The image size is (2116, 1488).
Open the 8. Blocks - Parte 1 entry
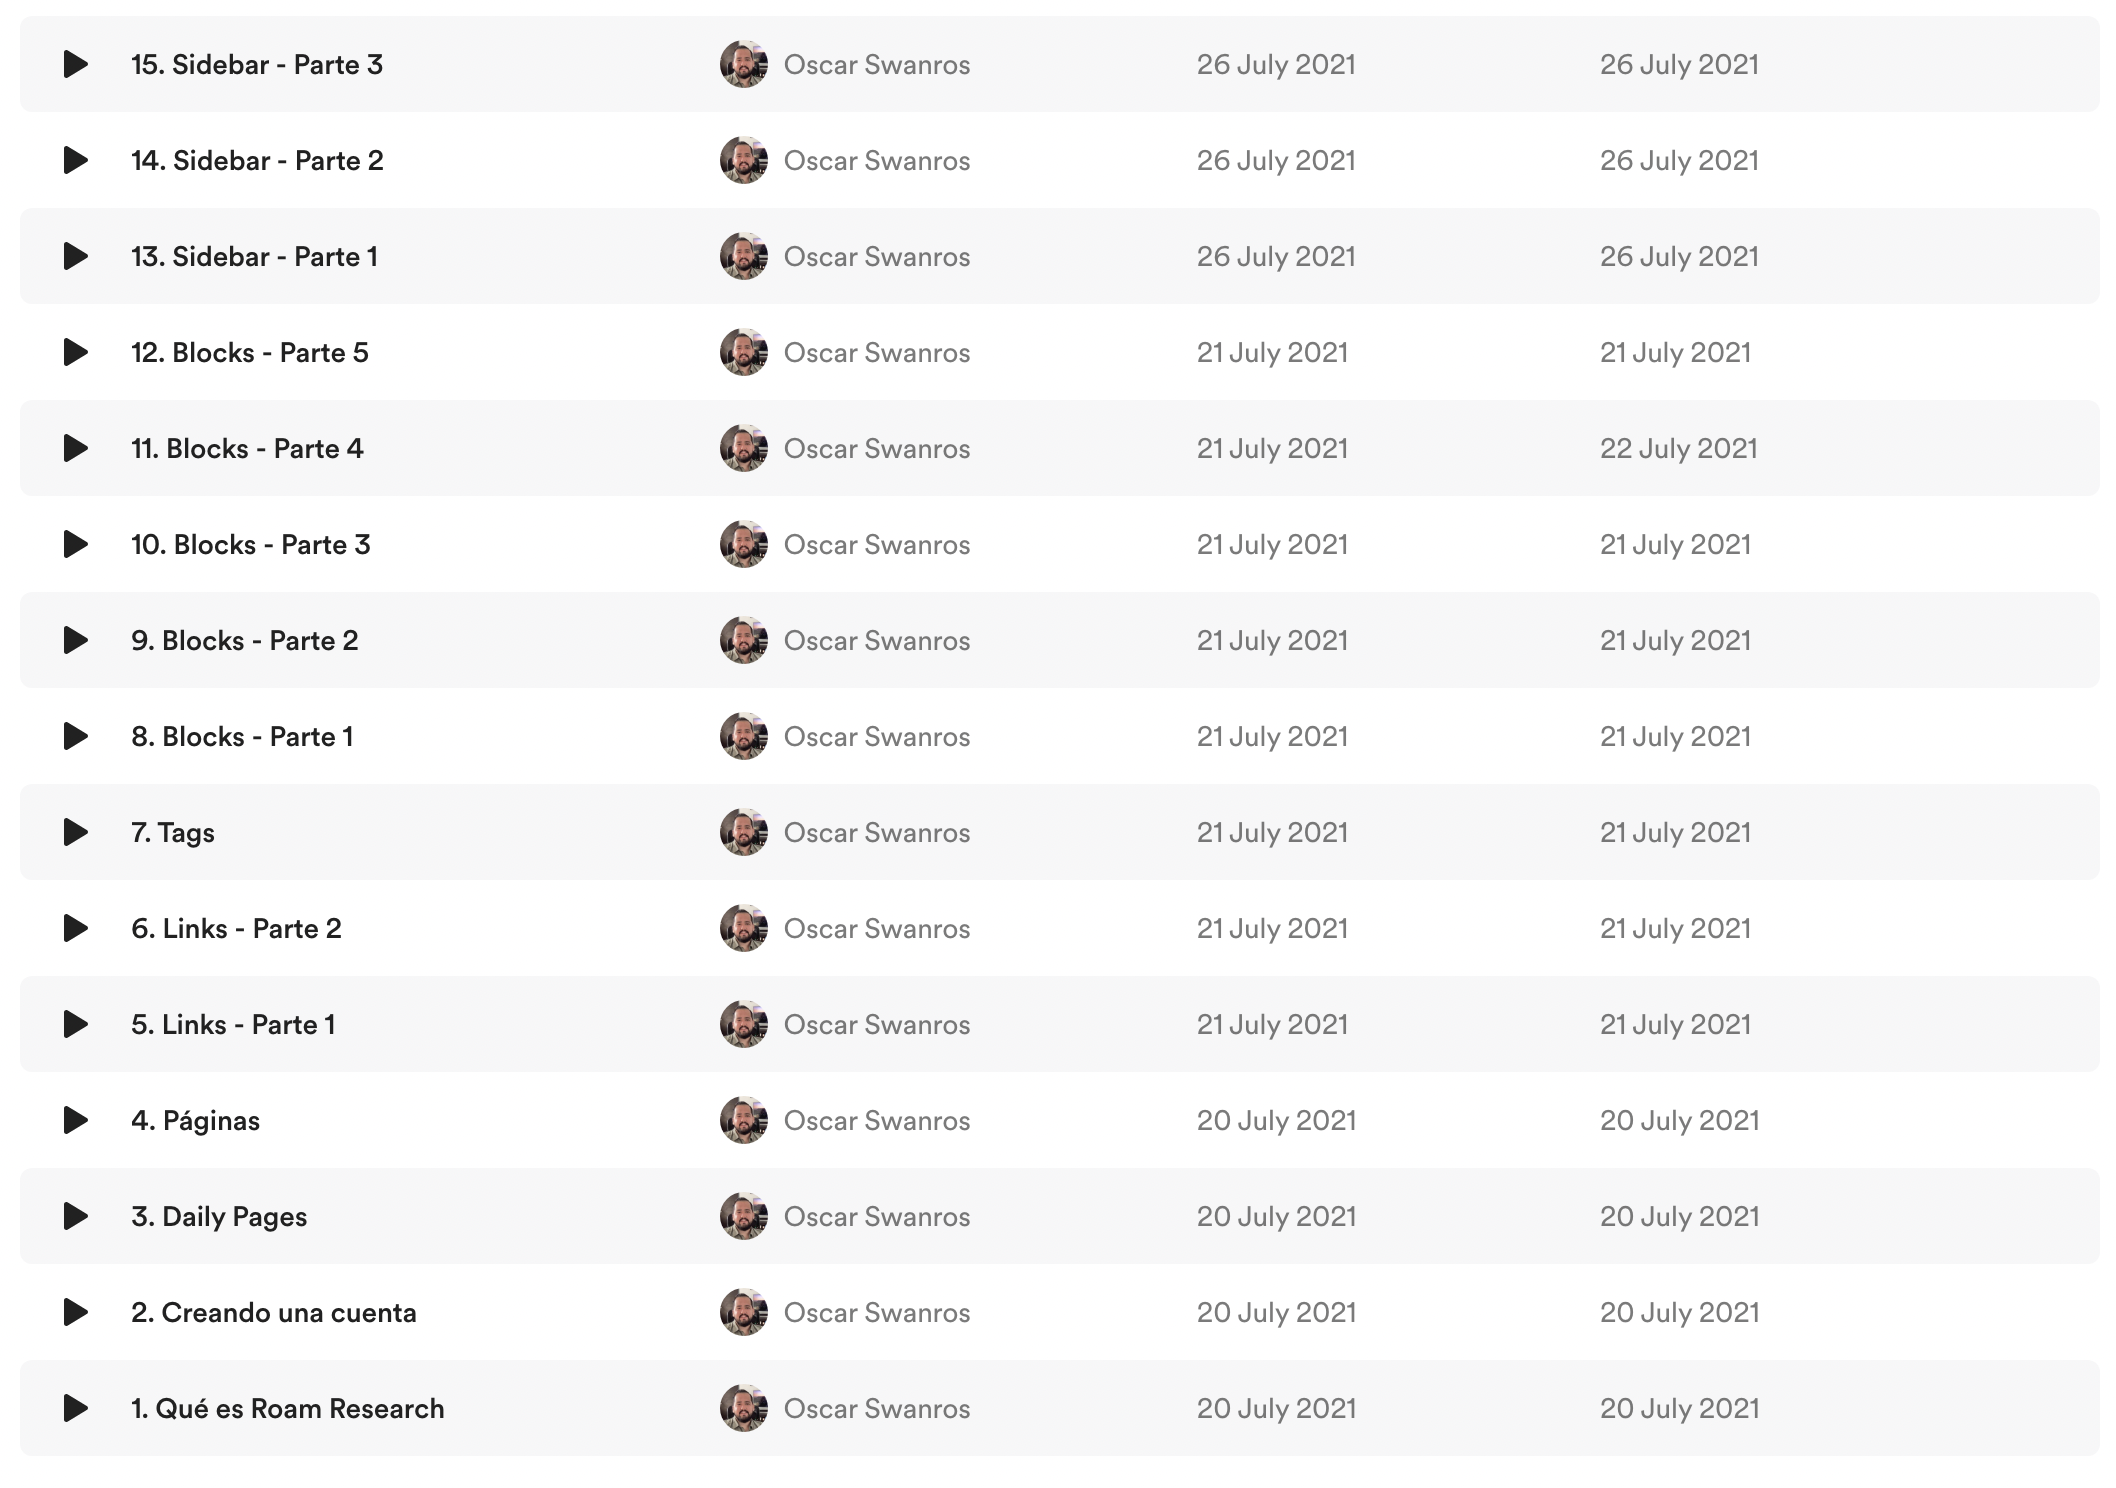(x=242, y=737)
